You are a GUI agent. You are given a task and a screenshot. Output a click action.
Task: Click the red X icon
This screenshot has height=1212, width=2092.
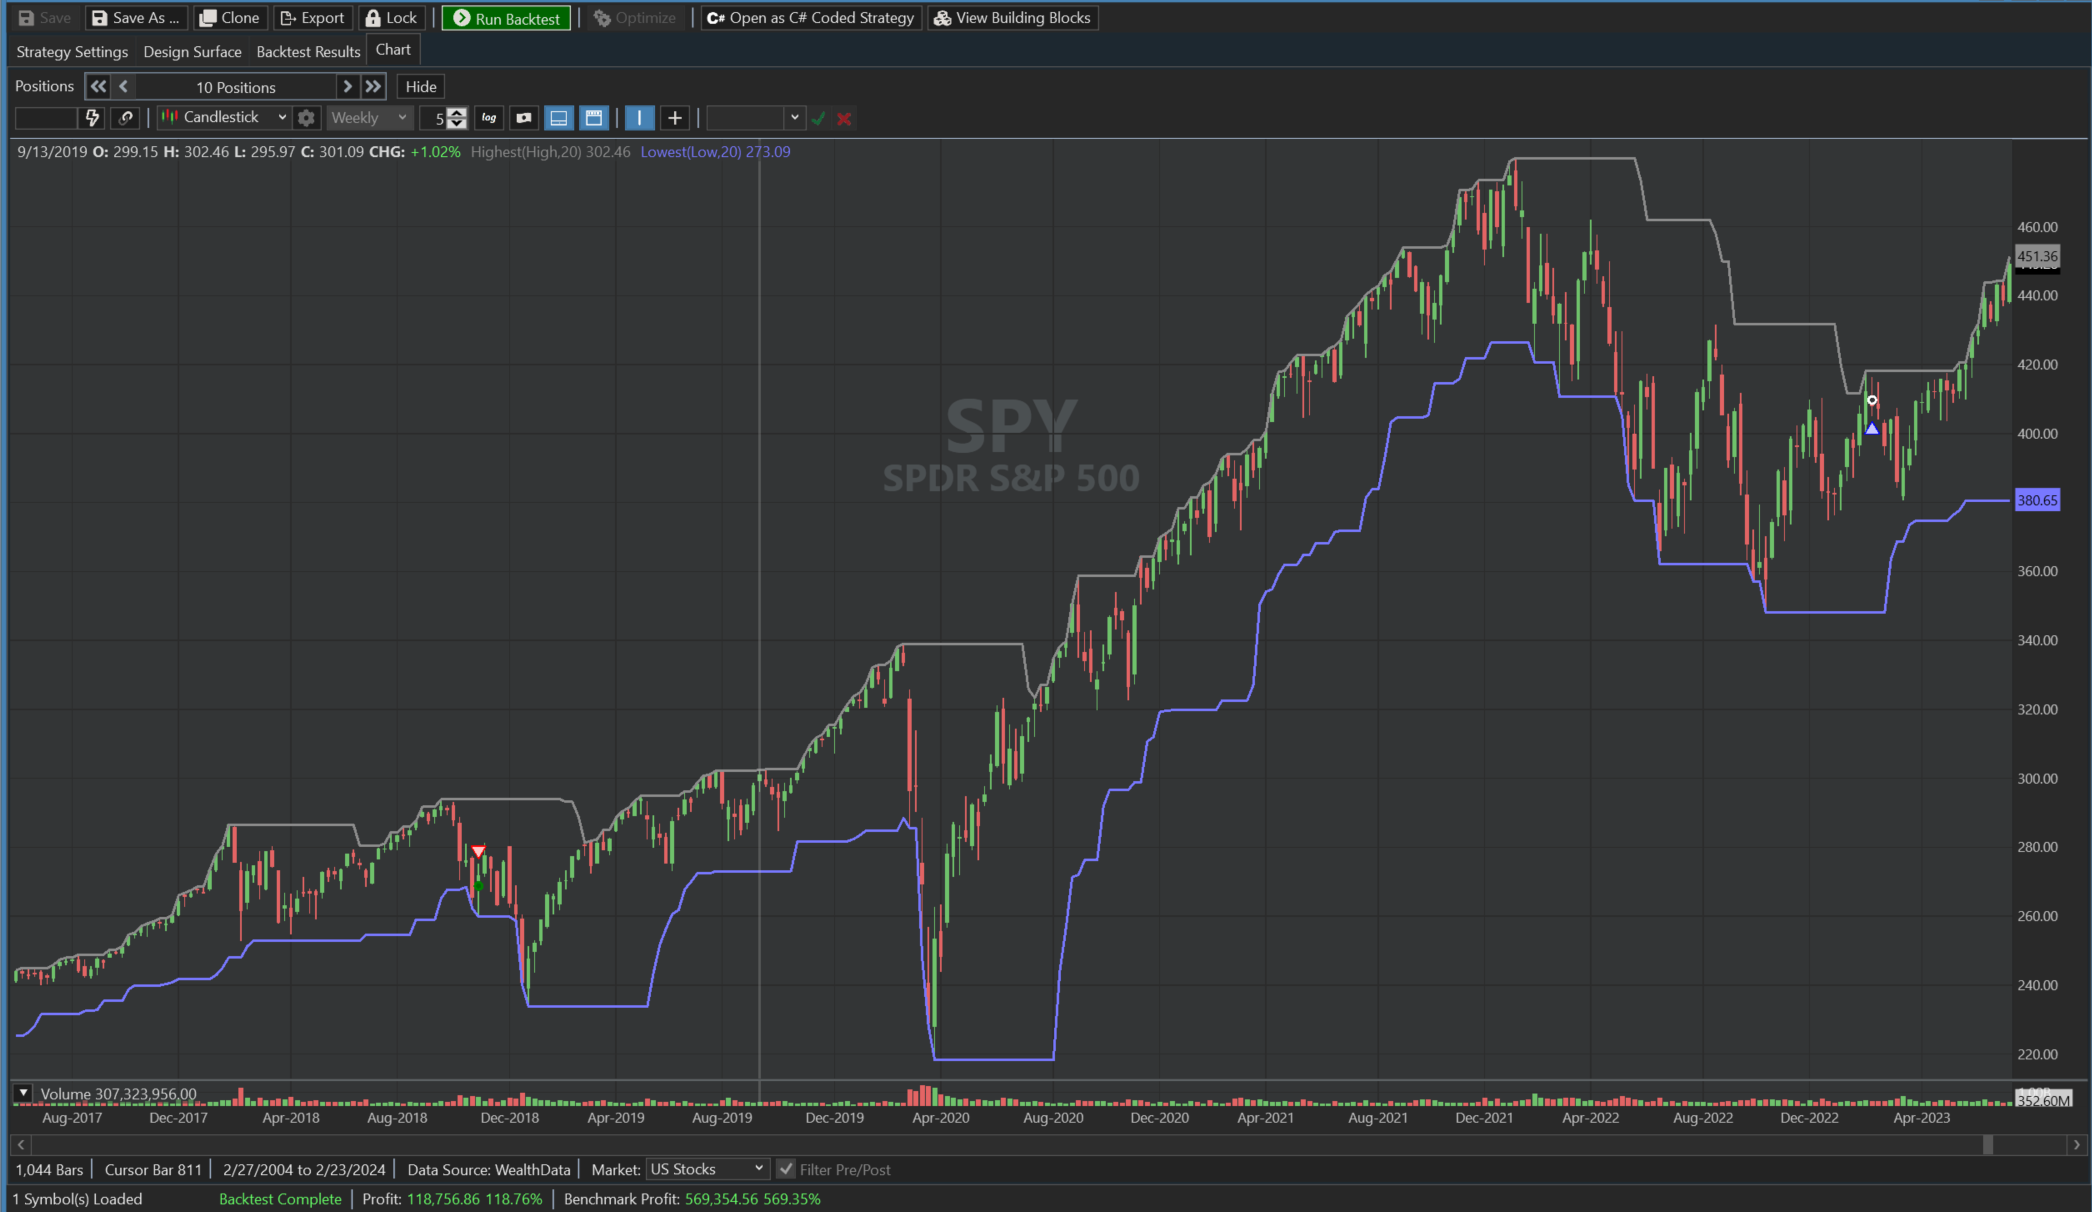[x=844, y=118]
